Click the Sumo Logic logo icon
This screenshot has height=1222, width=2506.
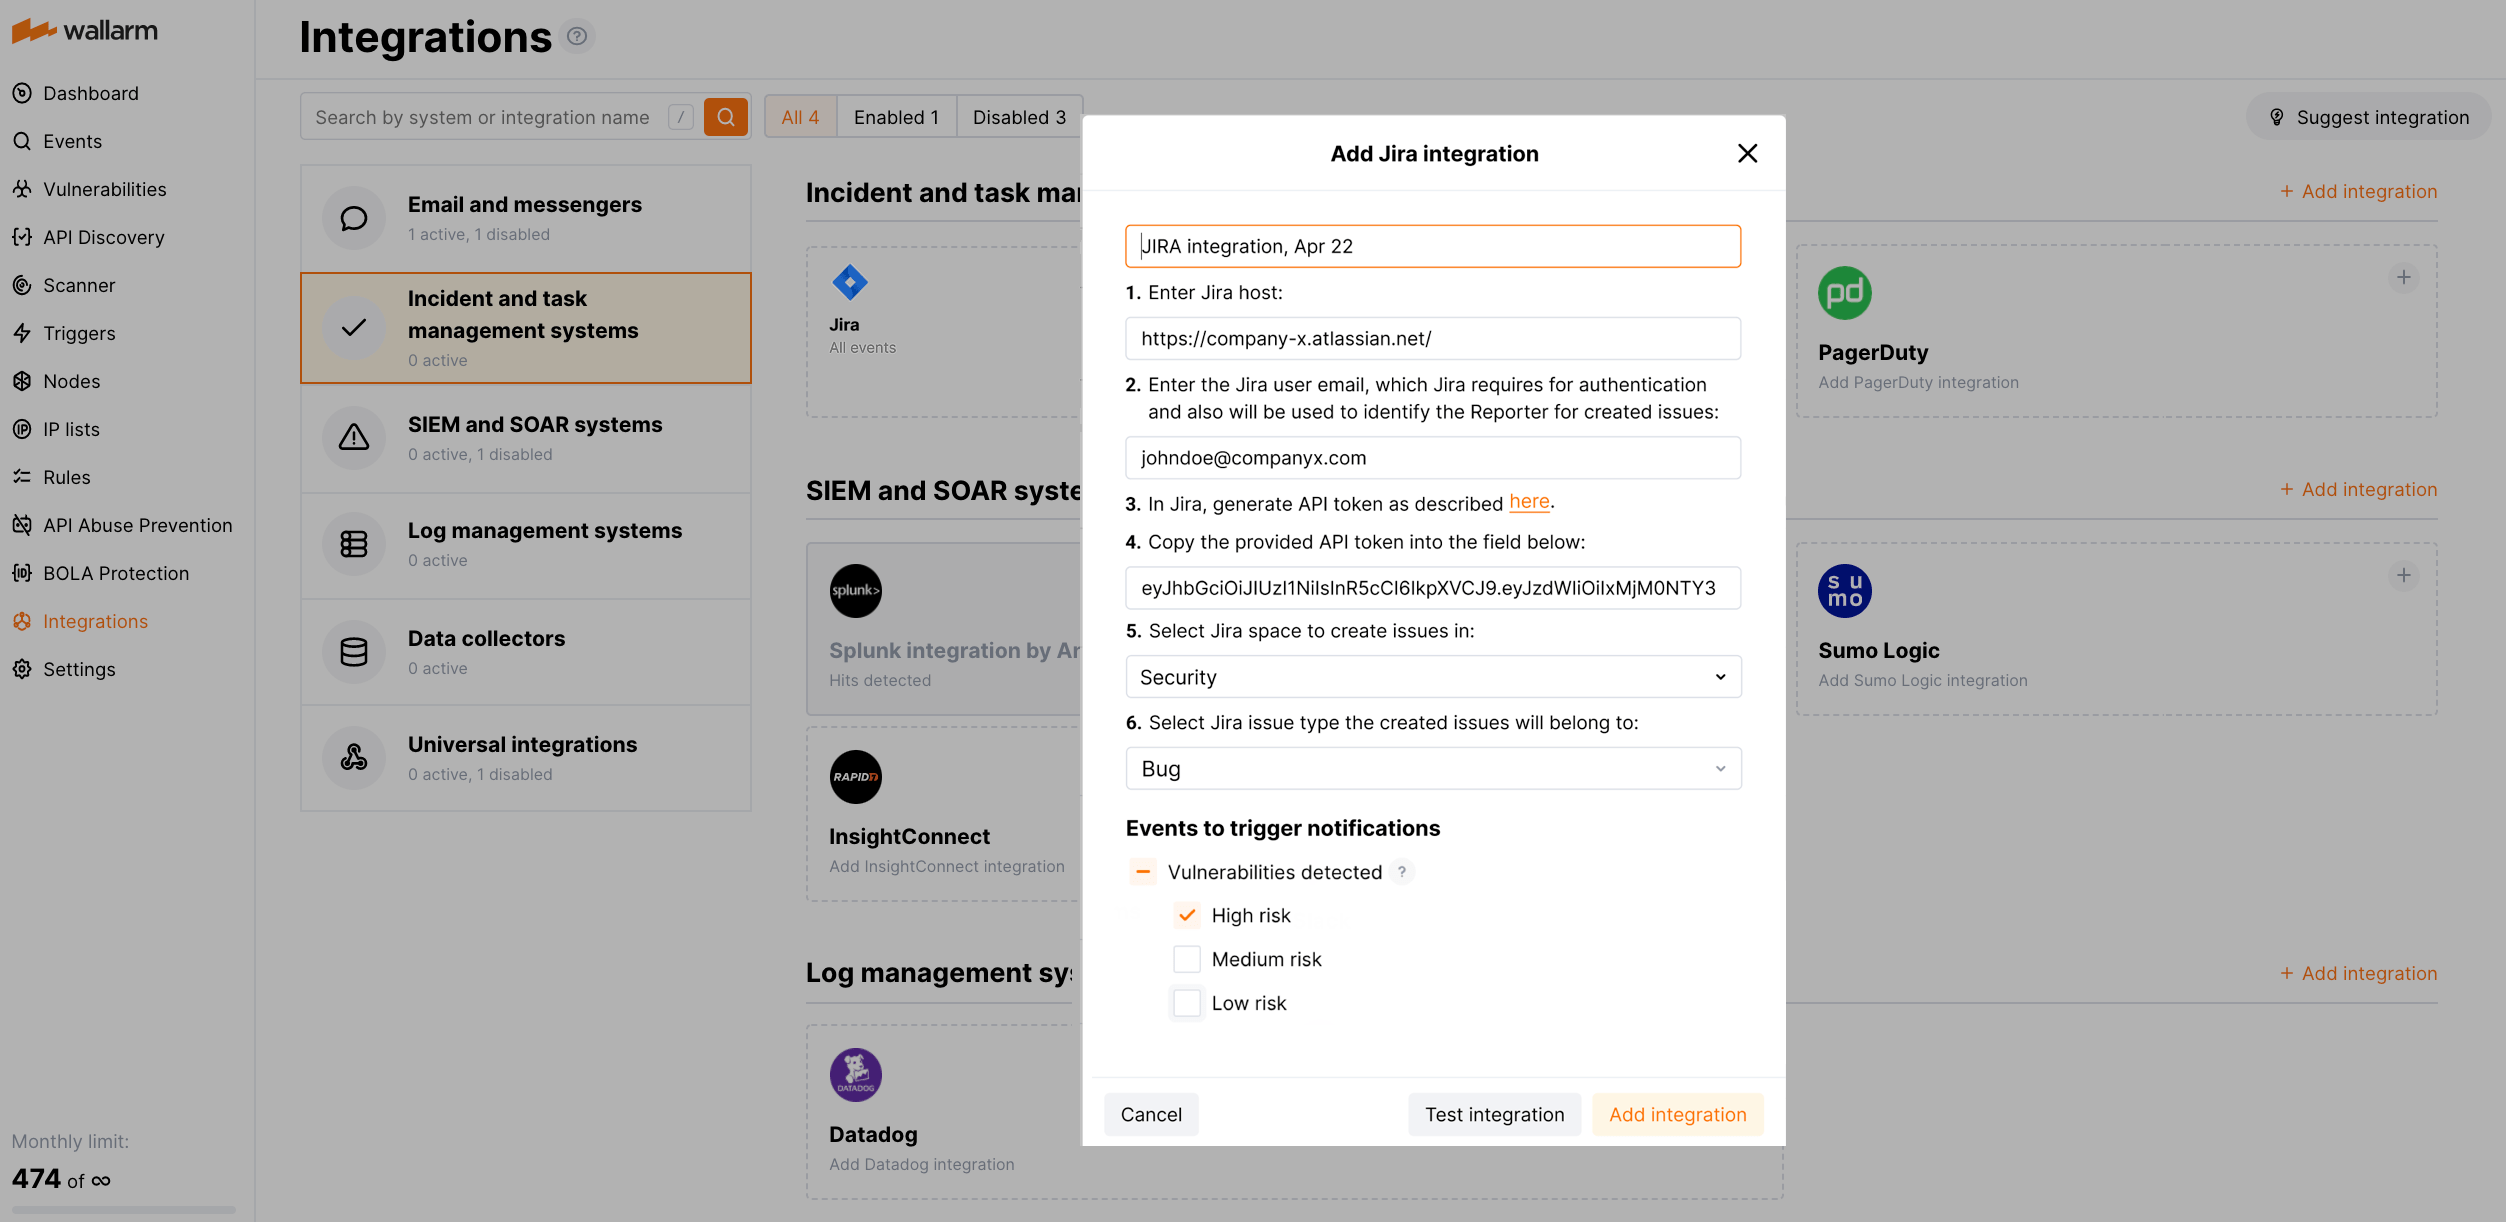point(1844,591)
